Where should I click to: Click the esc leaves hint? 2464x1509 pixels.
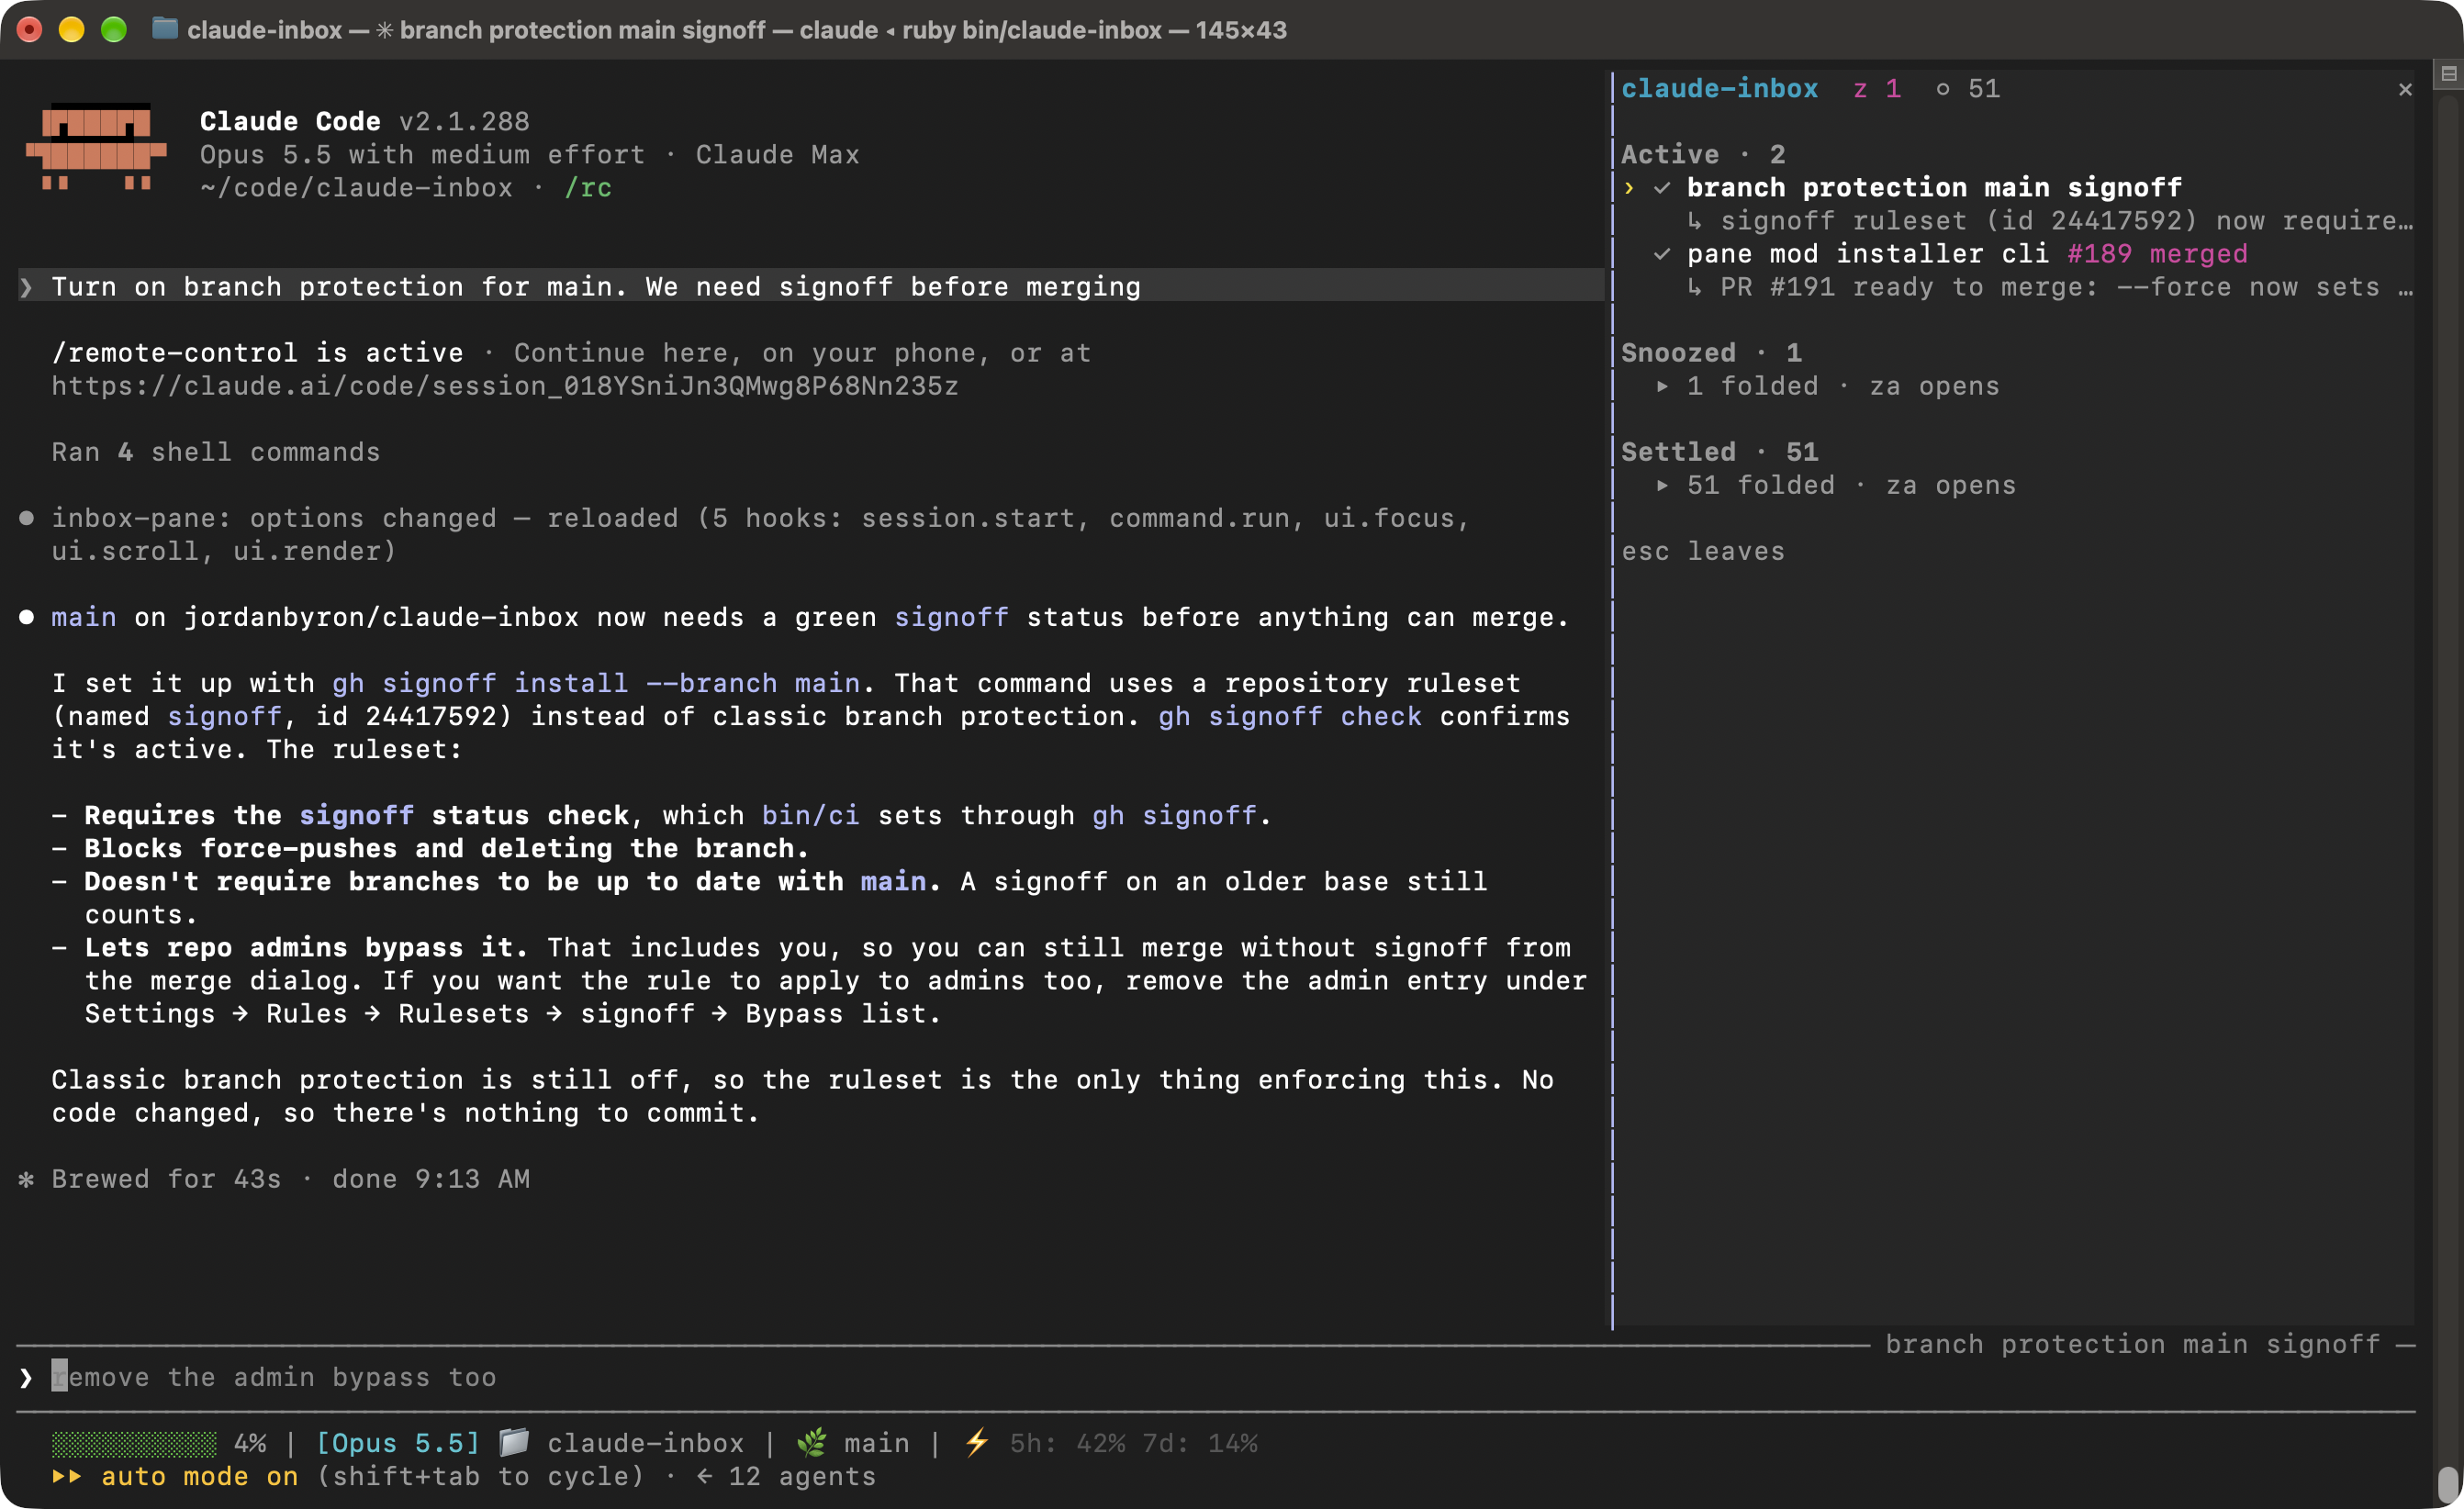point(1703,551)
